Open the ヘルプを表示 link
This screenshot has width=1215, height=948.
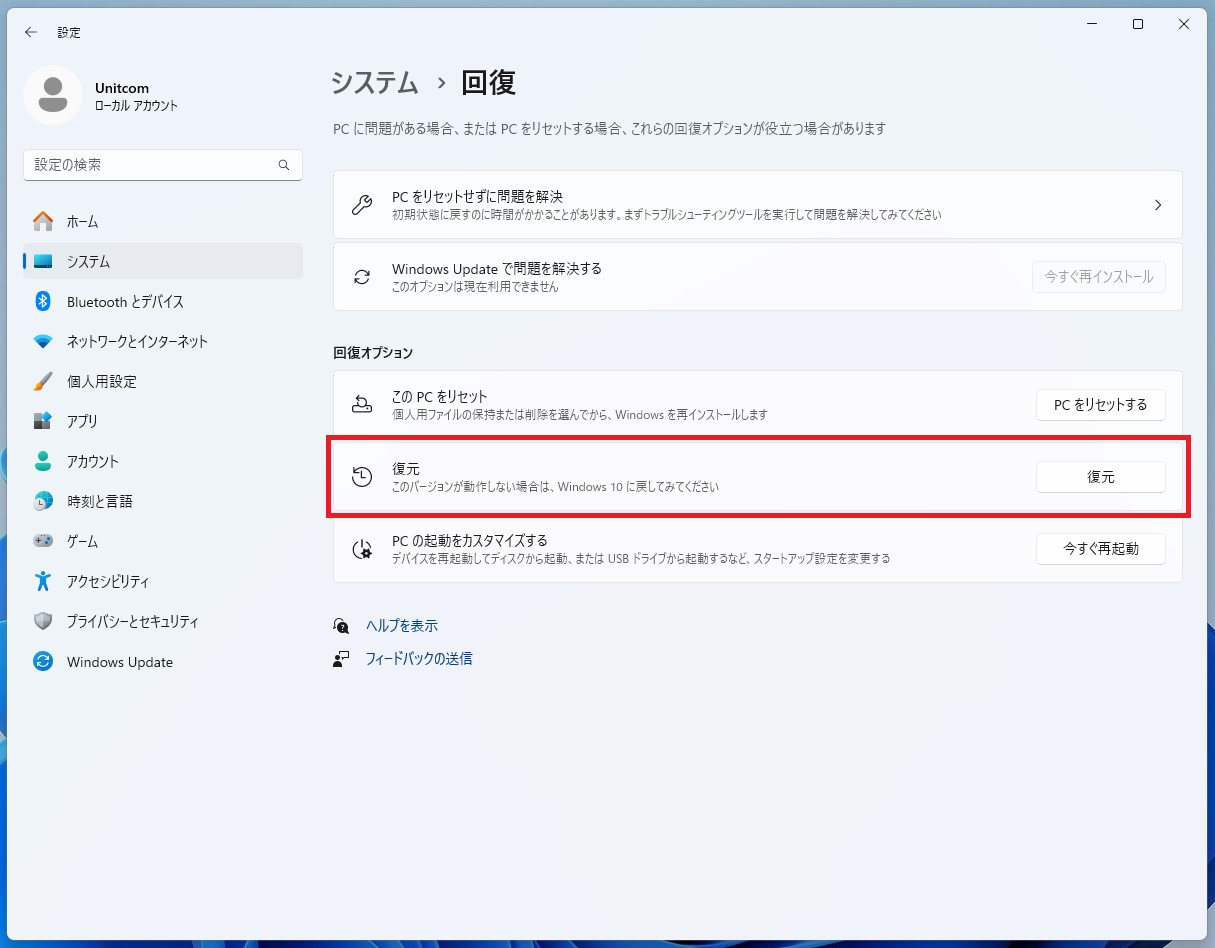(402, 626)
